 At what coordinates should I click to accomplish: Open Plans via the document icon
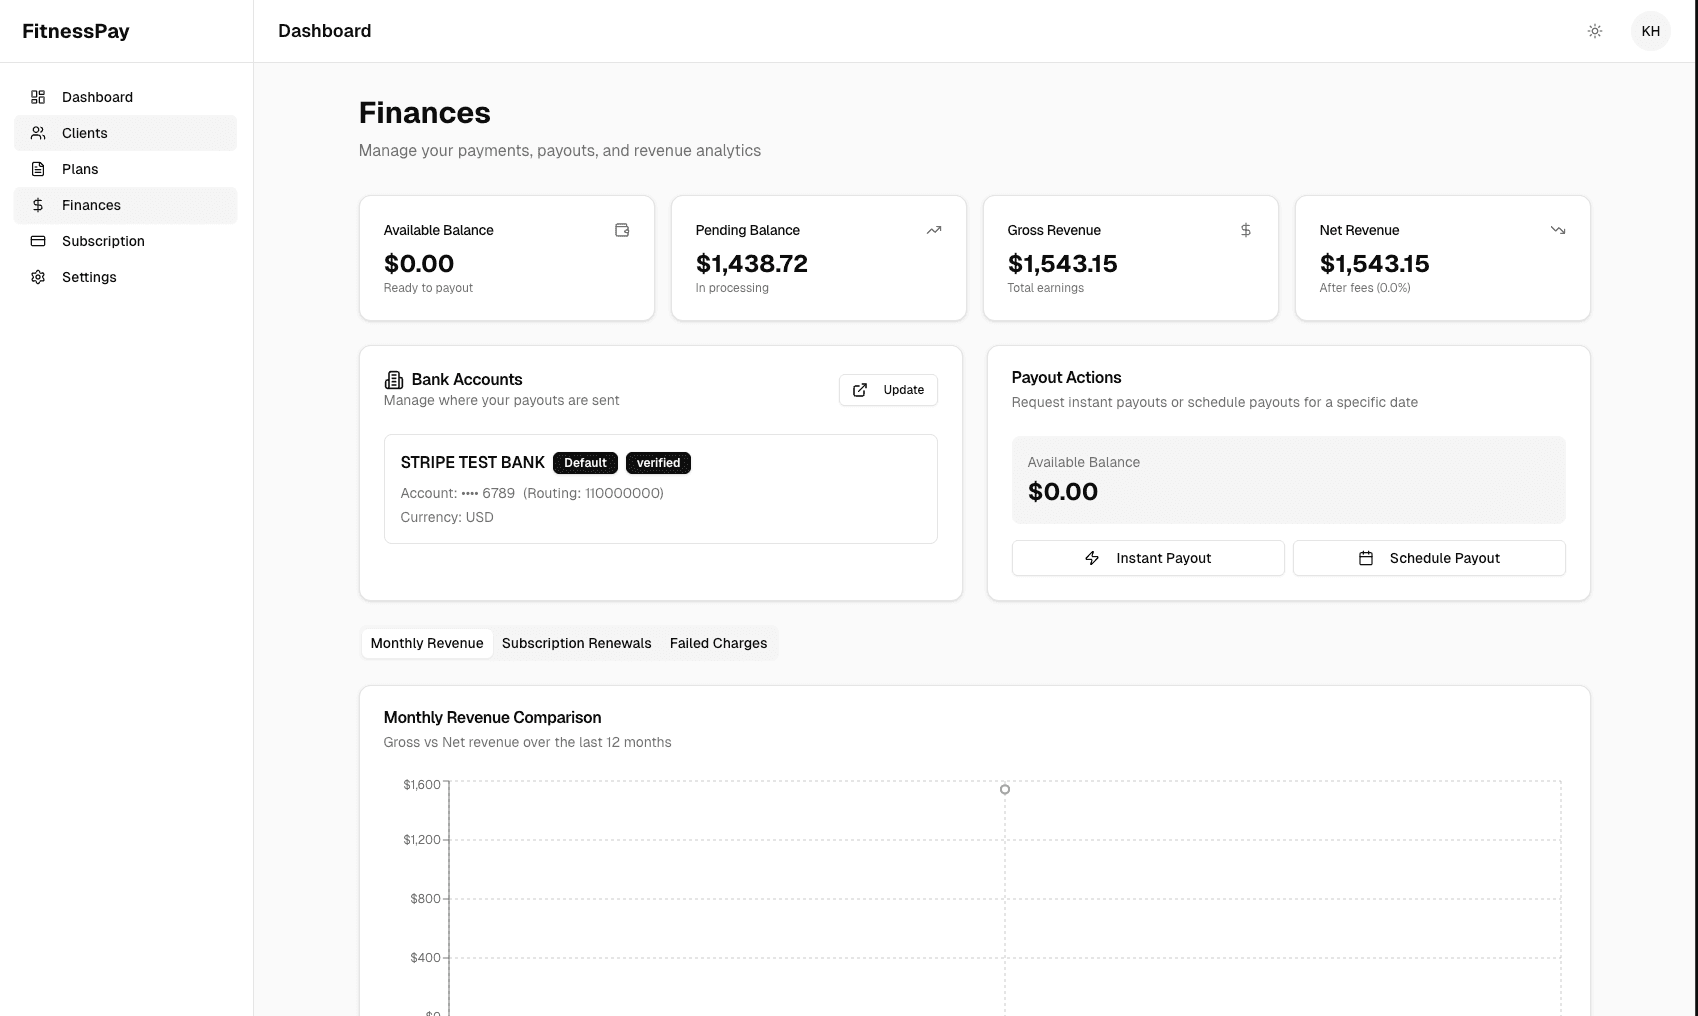click(x=38, y=169)
